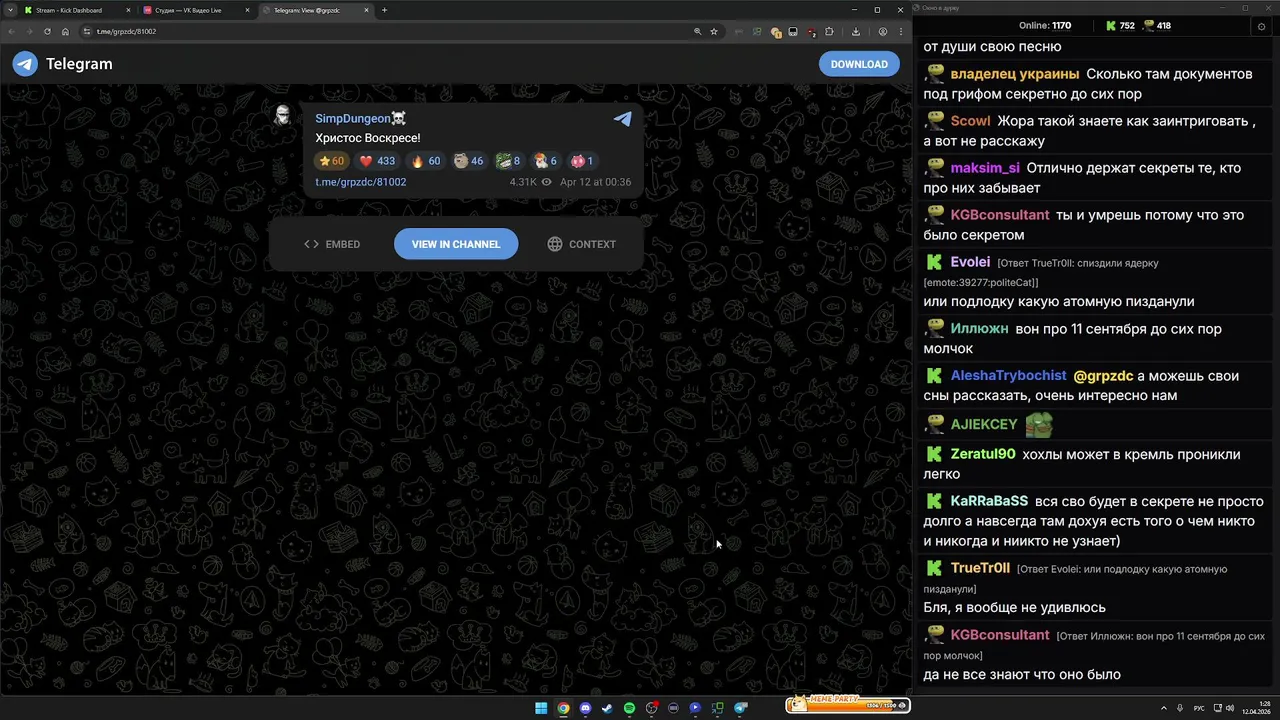Click the Kick viewer count 752
Screen dimensions: 1280x720
coord(1120,26)
